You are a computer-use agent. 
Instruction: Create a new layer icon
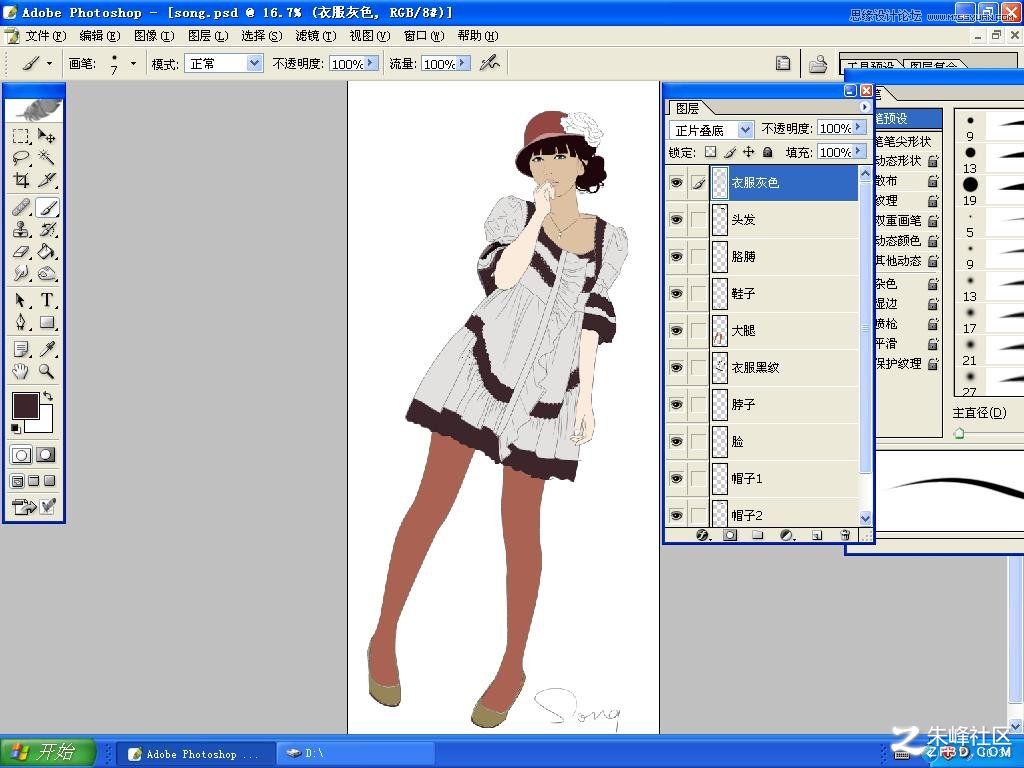click(x=816, y=535)
